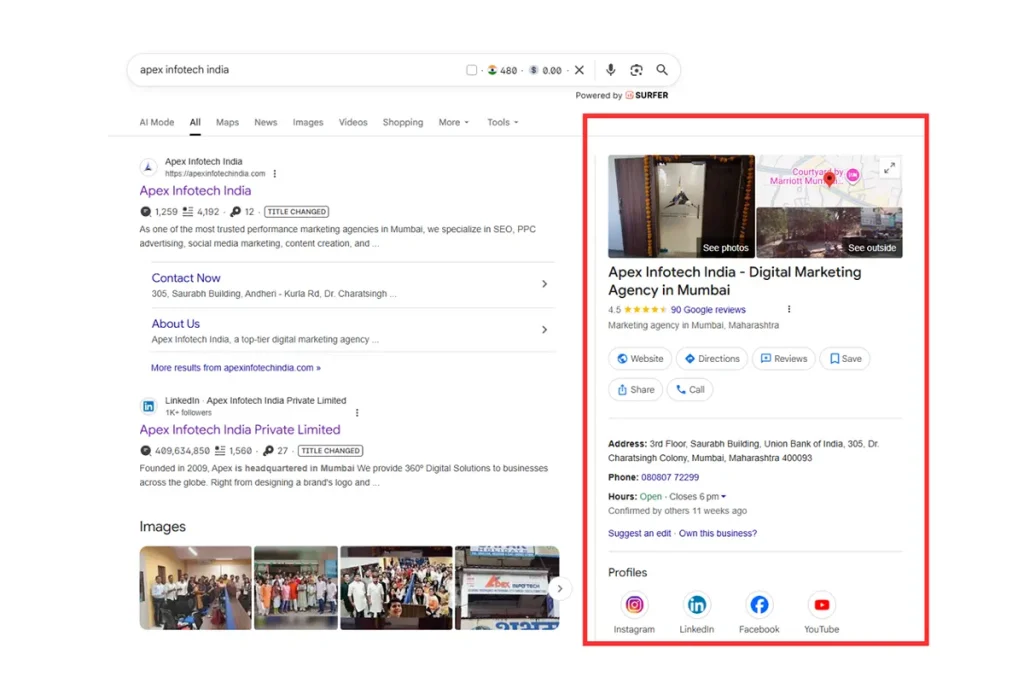1024x683 pixels.
Task: Open Google Lens image search icon
Action: tap(636, 70)
